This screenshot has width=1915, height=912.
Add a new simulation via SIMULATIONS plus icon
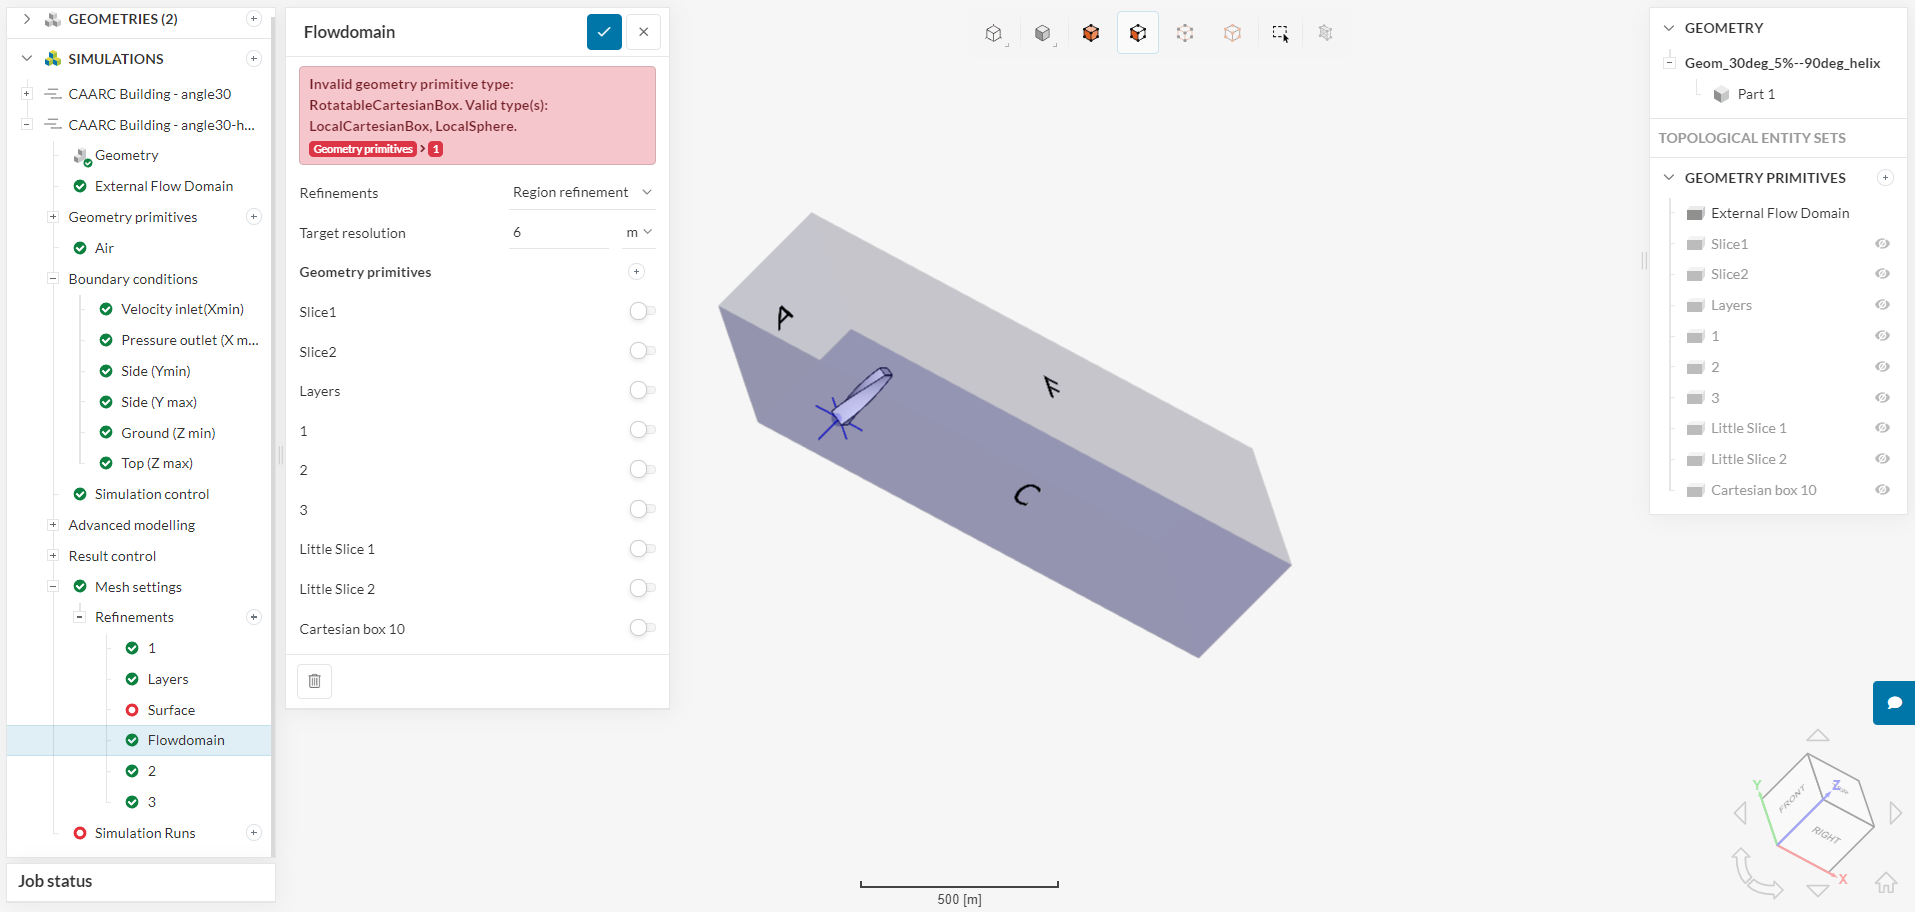(254, 59)
